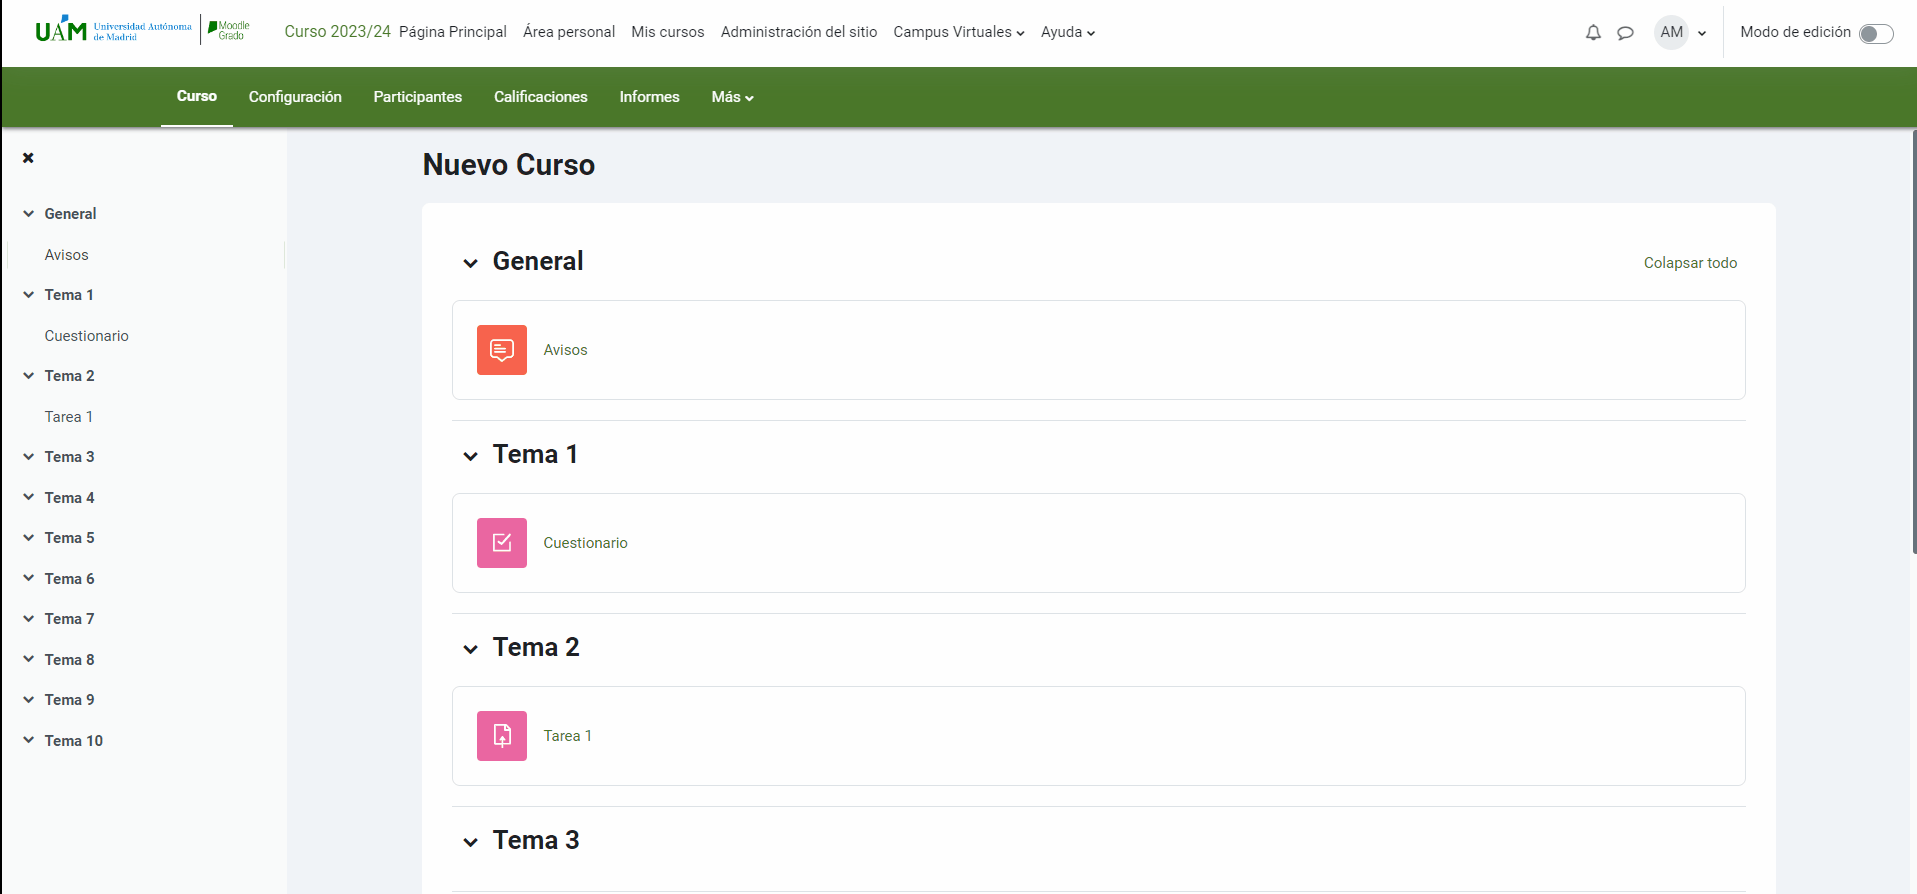This screenshot has width=1917, height=894.
Task: Open the Mis cursos link
Action: pos(667,32)
